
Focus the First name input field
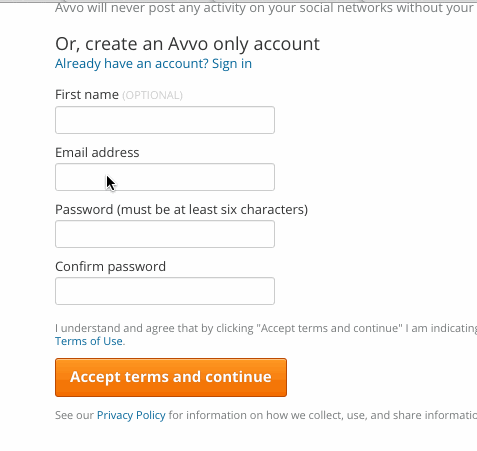165,120
